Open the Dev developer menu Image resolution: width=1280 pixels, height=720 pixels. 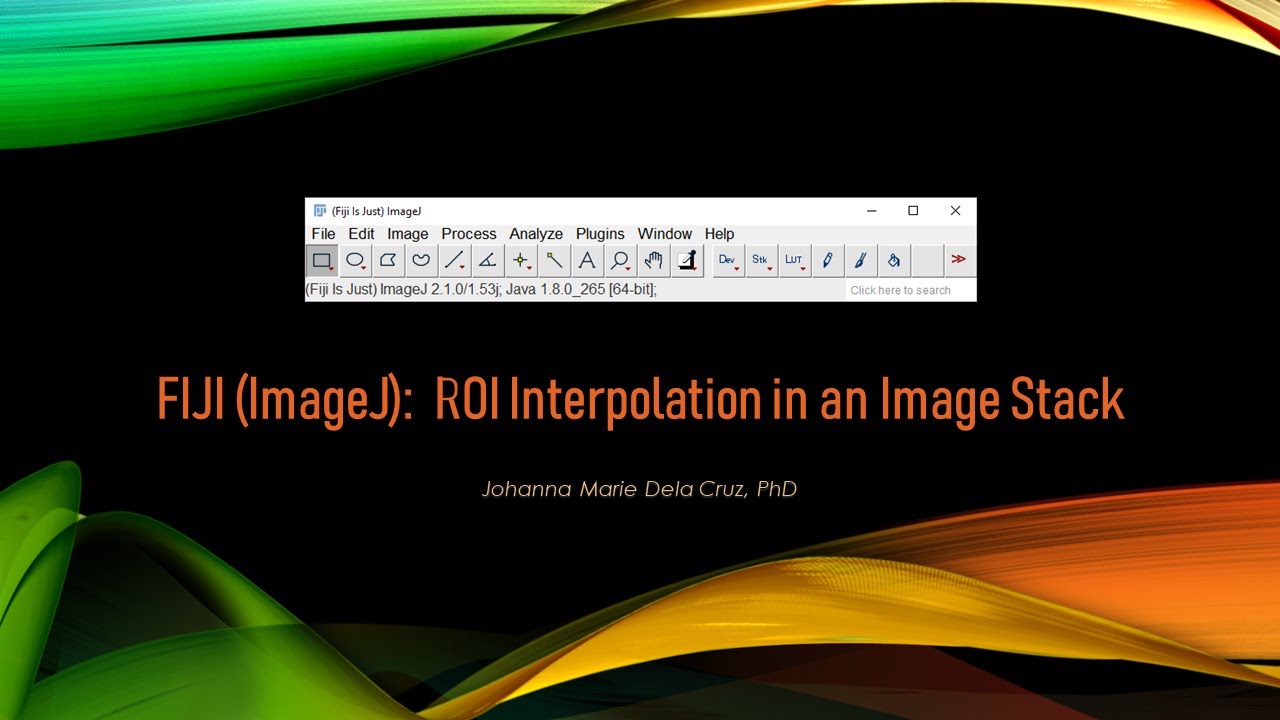(x=727, y=260)
